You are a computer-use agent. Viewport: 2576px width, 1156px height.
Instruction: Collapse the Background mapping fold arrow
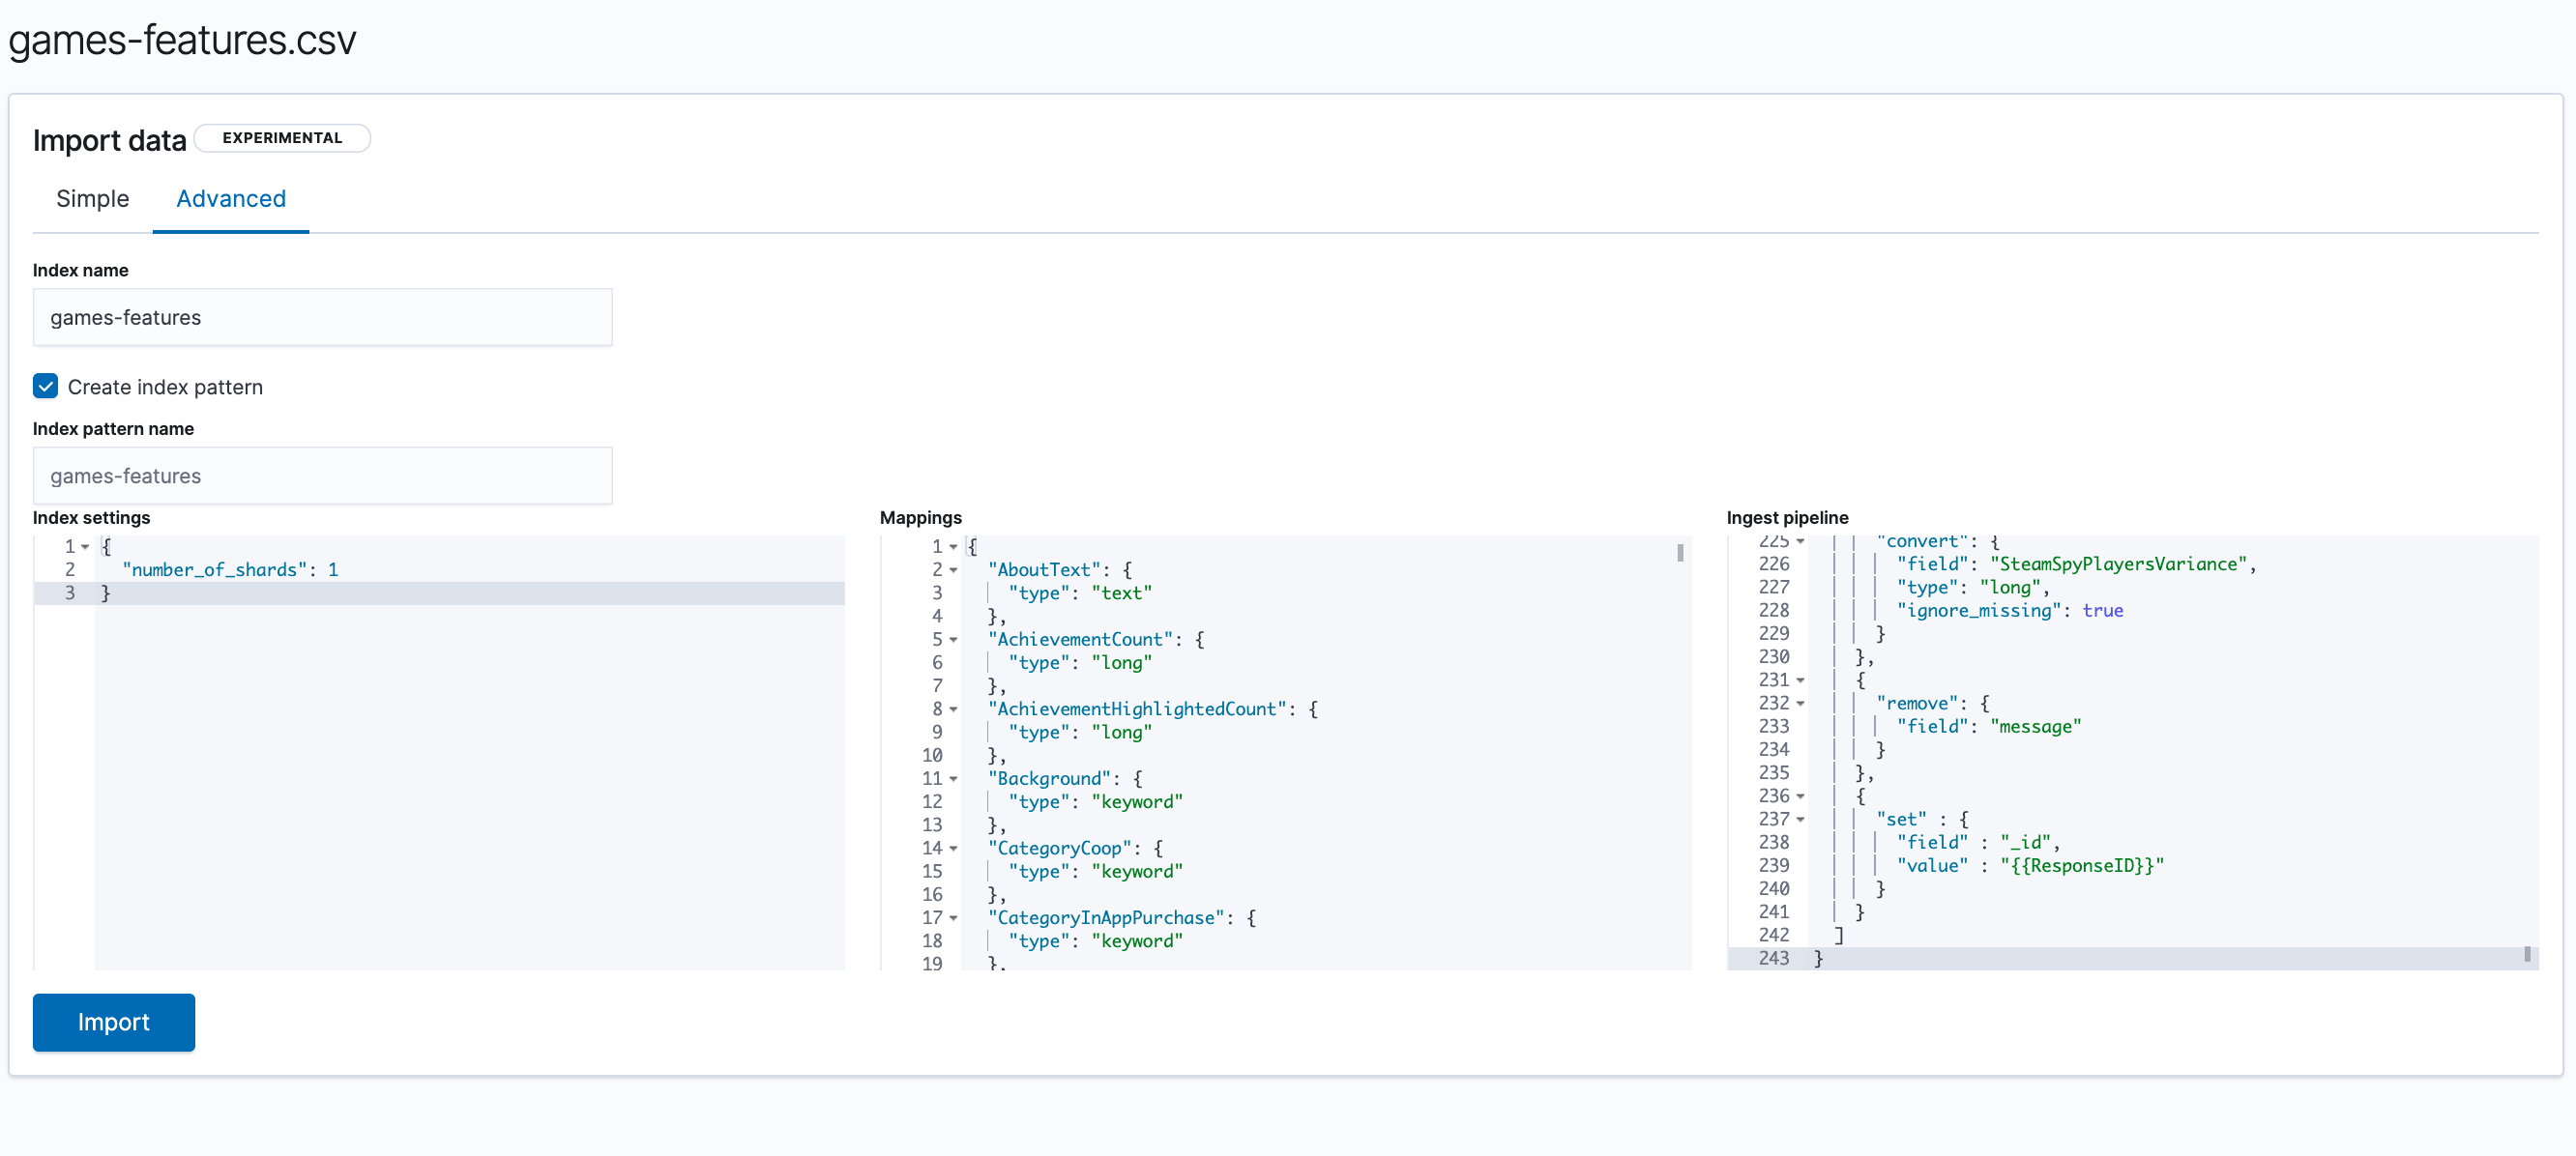point(954,779)
